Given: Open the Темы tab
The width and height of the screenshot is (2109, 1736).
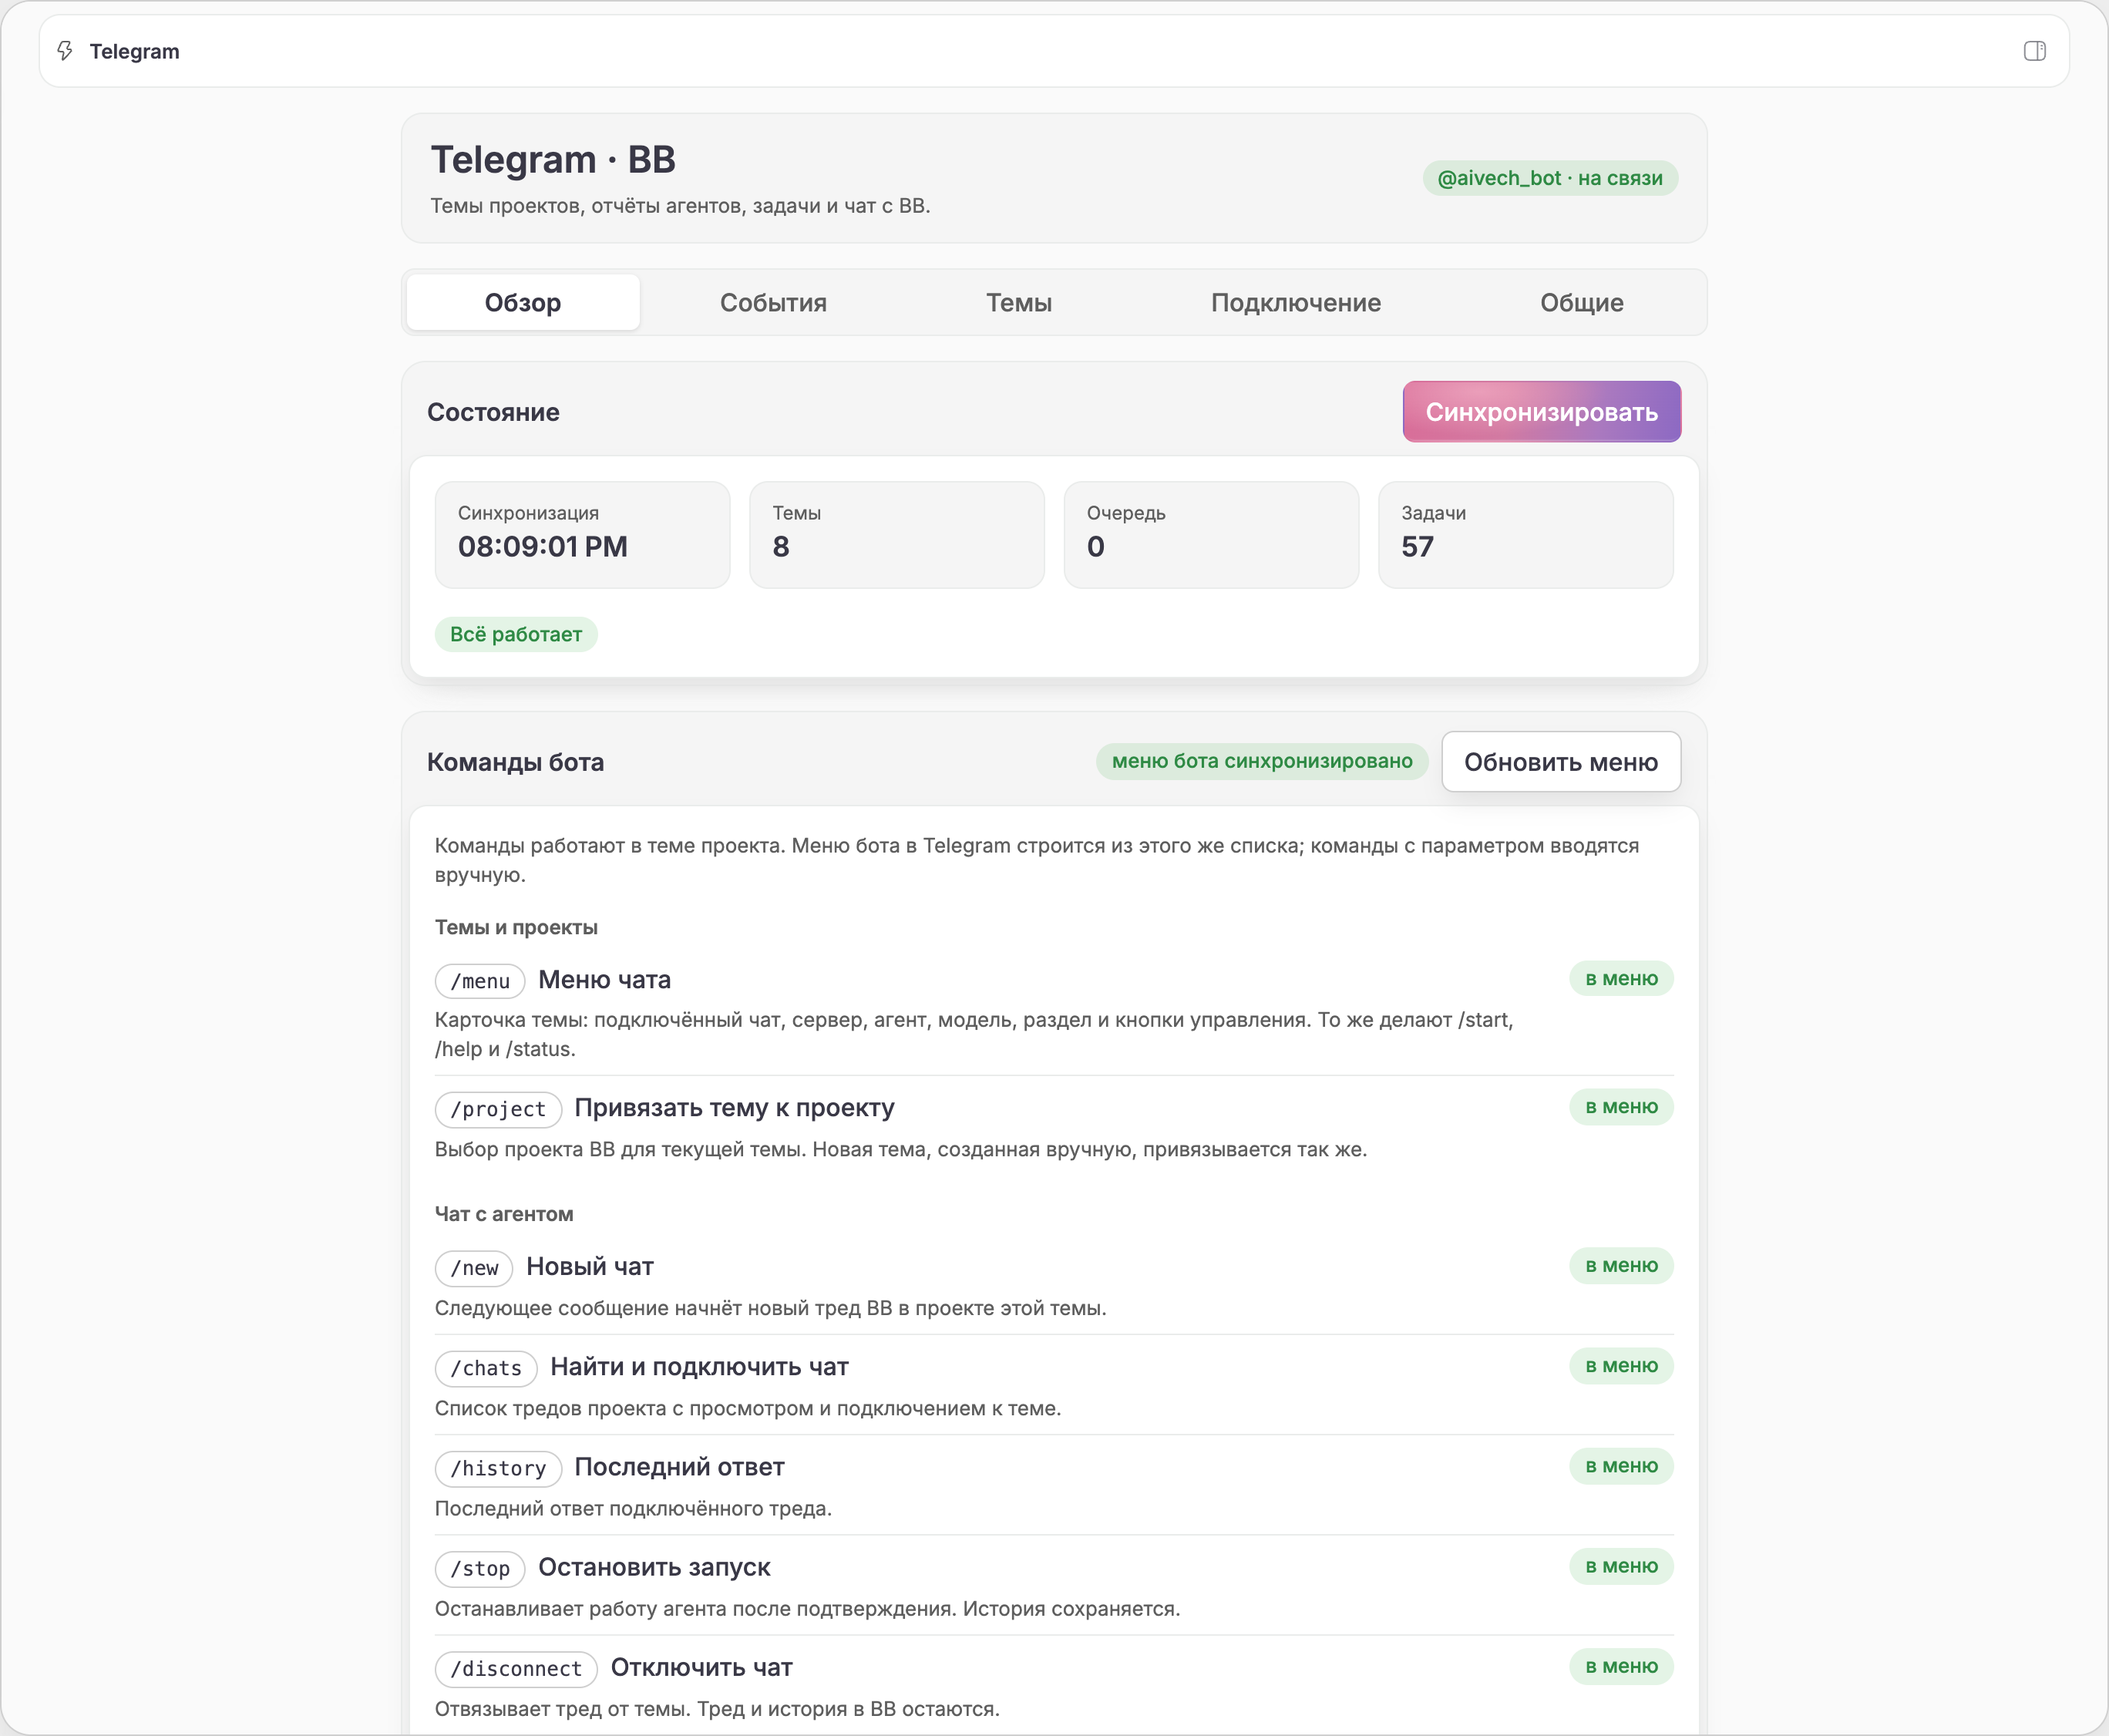Looking at the screenshot, I should [1019, 302].
